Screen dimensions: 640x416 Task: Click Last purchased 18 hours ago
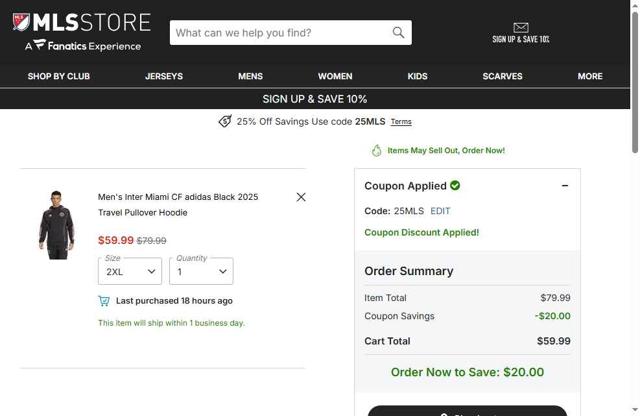click(x=174, y=301)
